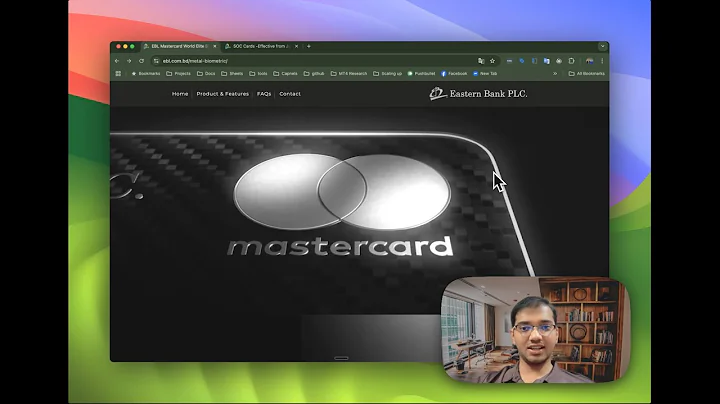
Task: Go to Home in site navigation
Action: point(180,94)
